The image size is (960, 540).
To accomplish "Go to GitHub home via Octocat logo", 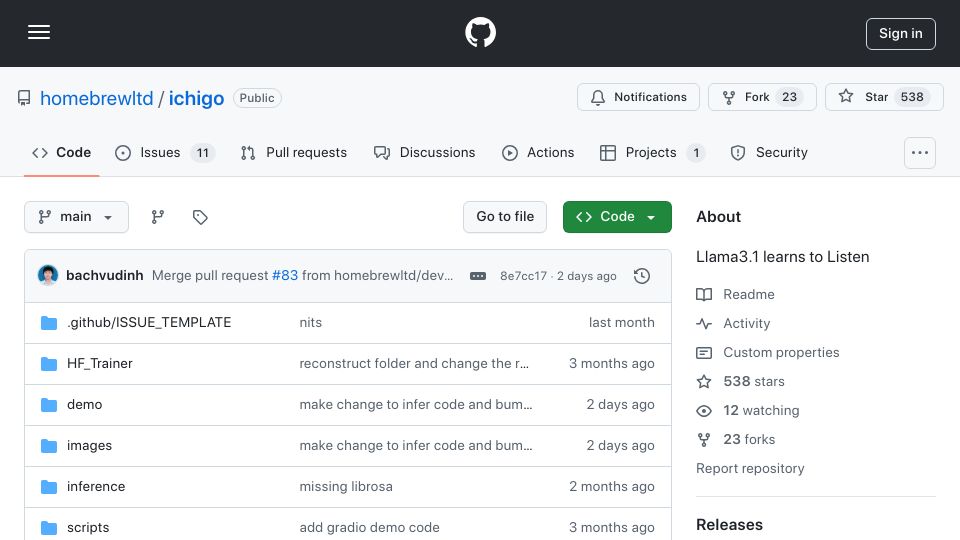I will point(480,32).
